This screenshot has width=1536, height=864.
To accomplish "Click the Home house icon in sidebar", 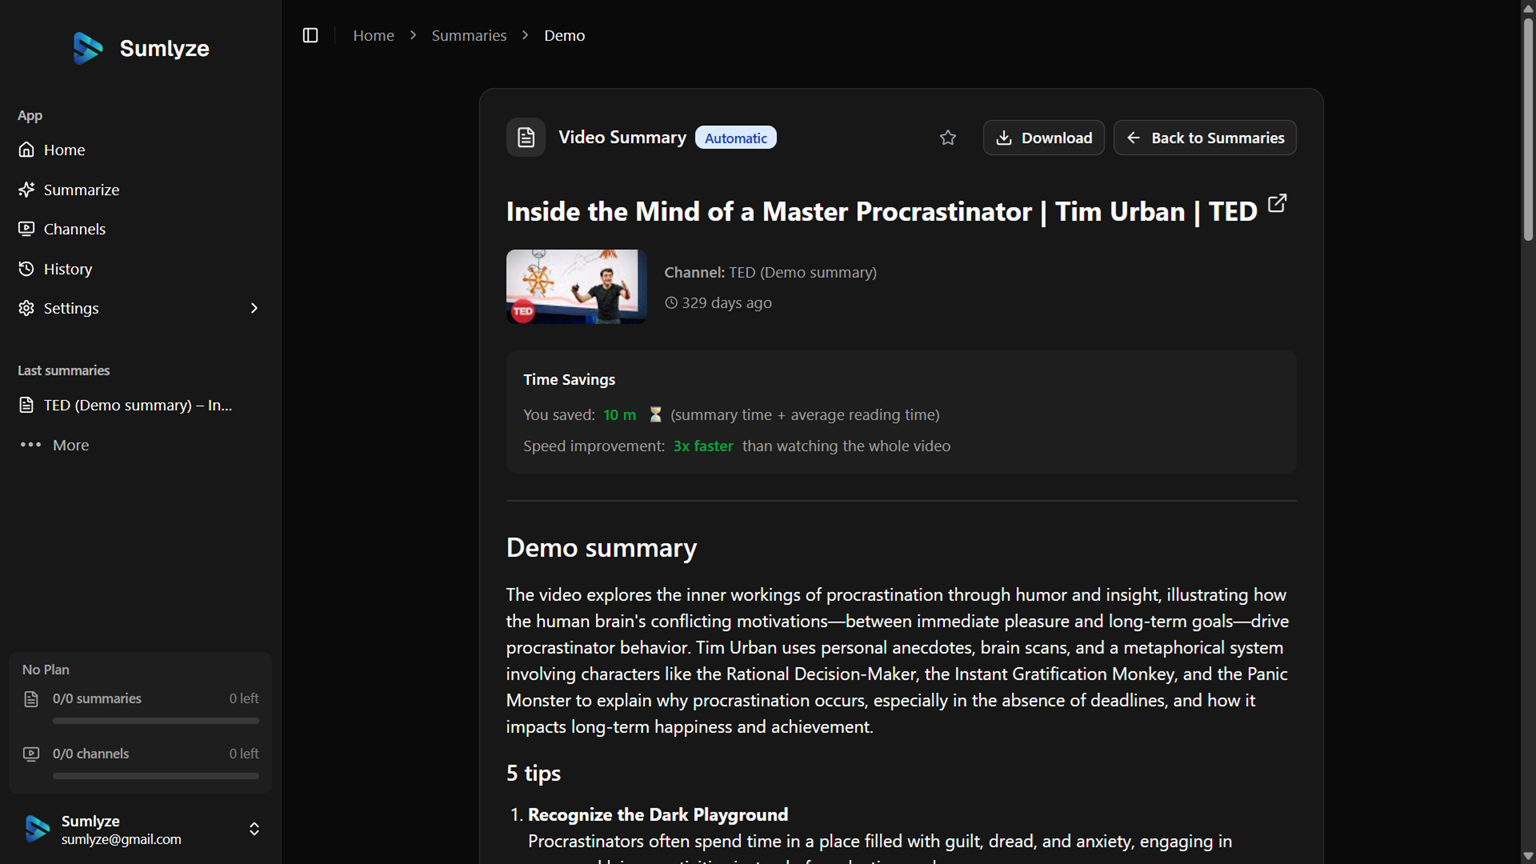I will click(27, 149).
